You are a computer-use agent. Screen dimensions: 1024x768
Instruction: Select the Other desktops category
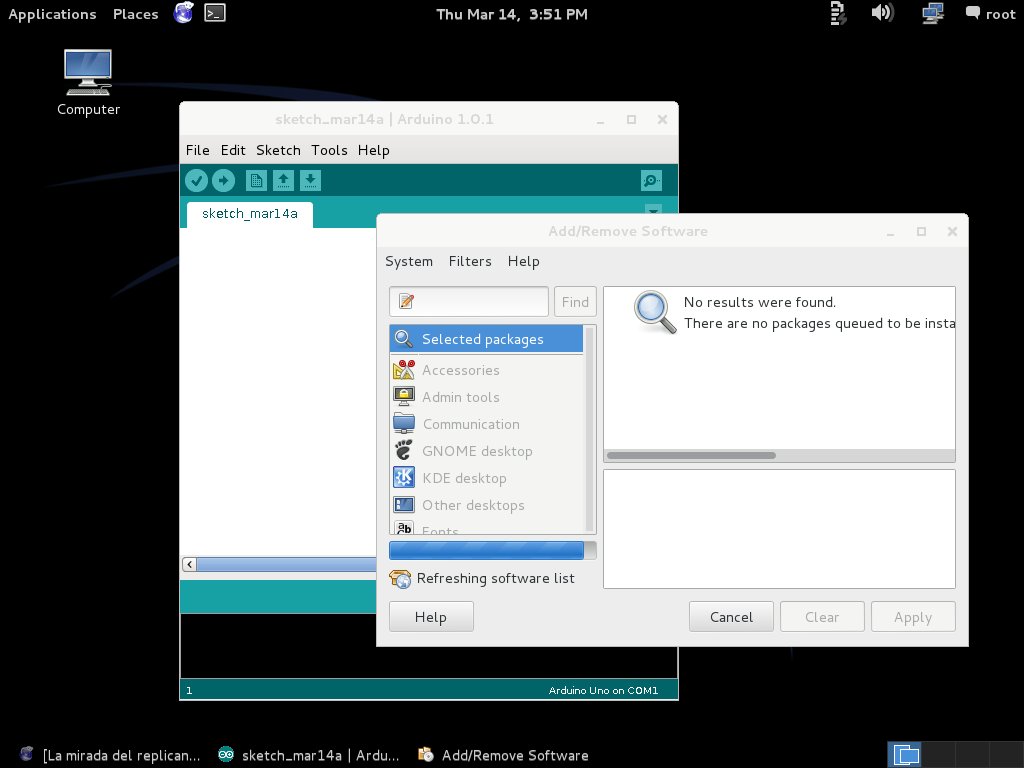(487, 505)
